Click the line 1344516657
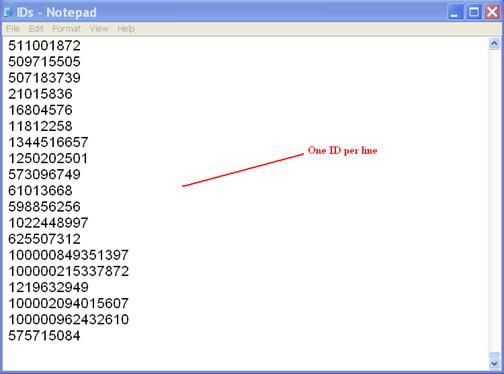Image resolution: width=504 pixels, height=374 pixels. pyautogui.click(x=48, y=142)
